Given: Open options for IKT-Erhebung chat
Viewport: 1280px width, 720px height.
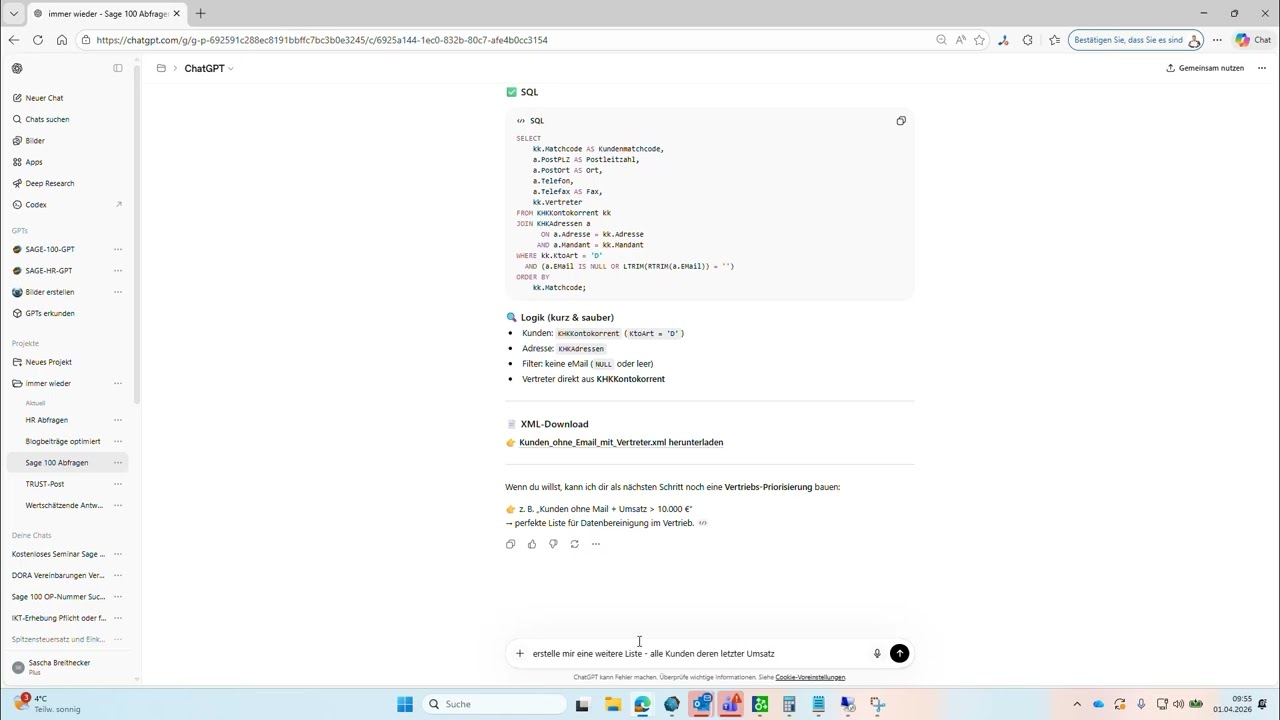Looking at the screenshot, I should pyautogui.click(x=118, y=618).
